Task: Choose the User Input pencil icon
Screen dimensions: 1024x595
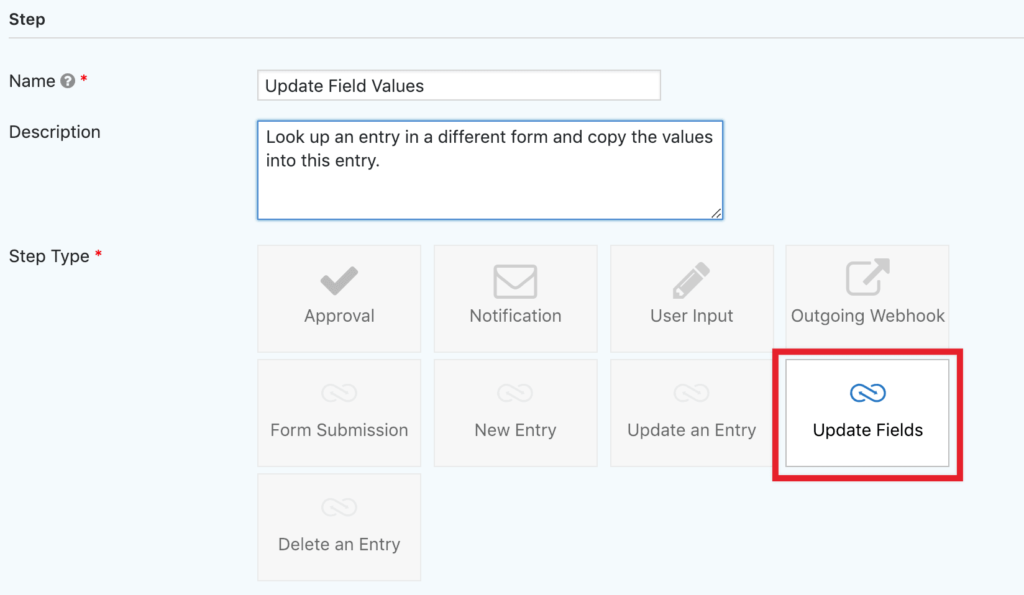Action: pyautogui.click(x=691, y=281)
